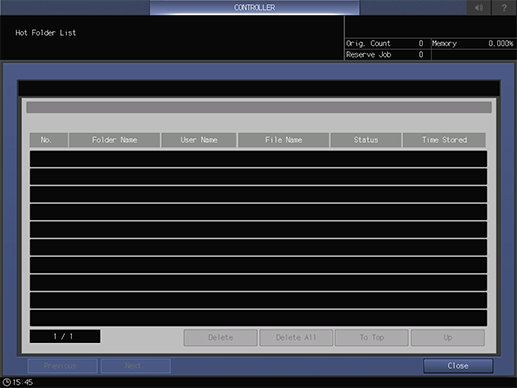Click the speaker volume icon
The width and height of the screenshot is (517, 388).
click(x=479, y=7)
